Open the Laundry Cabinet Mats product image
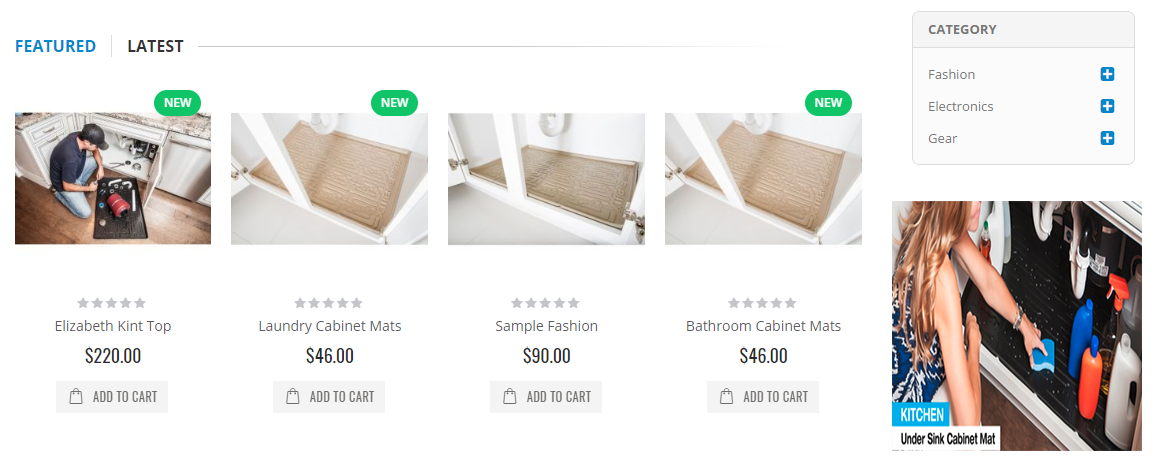 tap(329, 178)
